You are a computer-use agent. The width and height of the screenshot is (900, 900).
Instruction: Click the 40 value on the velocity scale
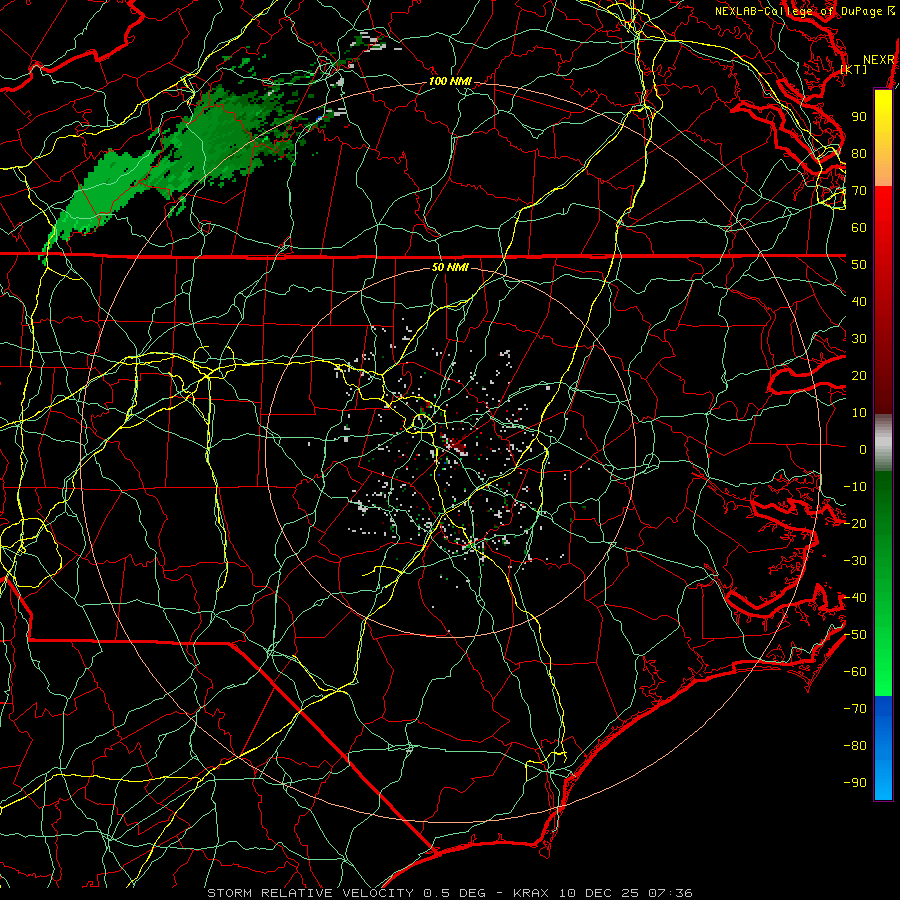coord(859,301)
